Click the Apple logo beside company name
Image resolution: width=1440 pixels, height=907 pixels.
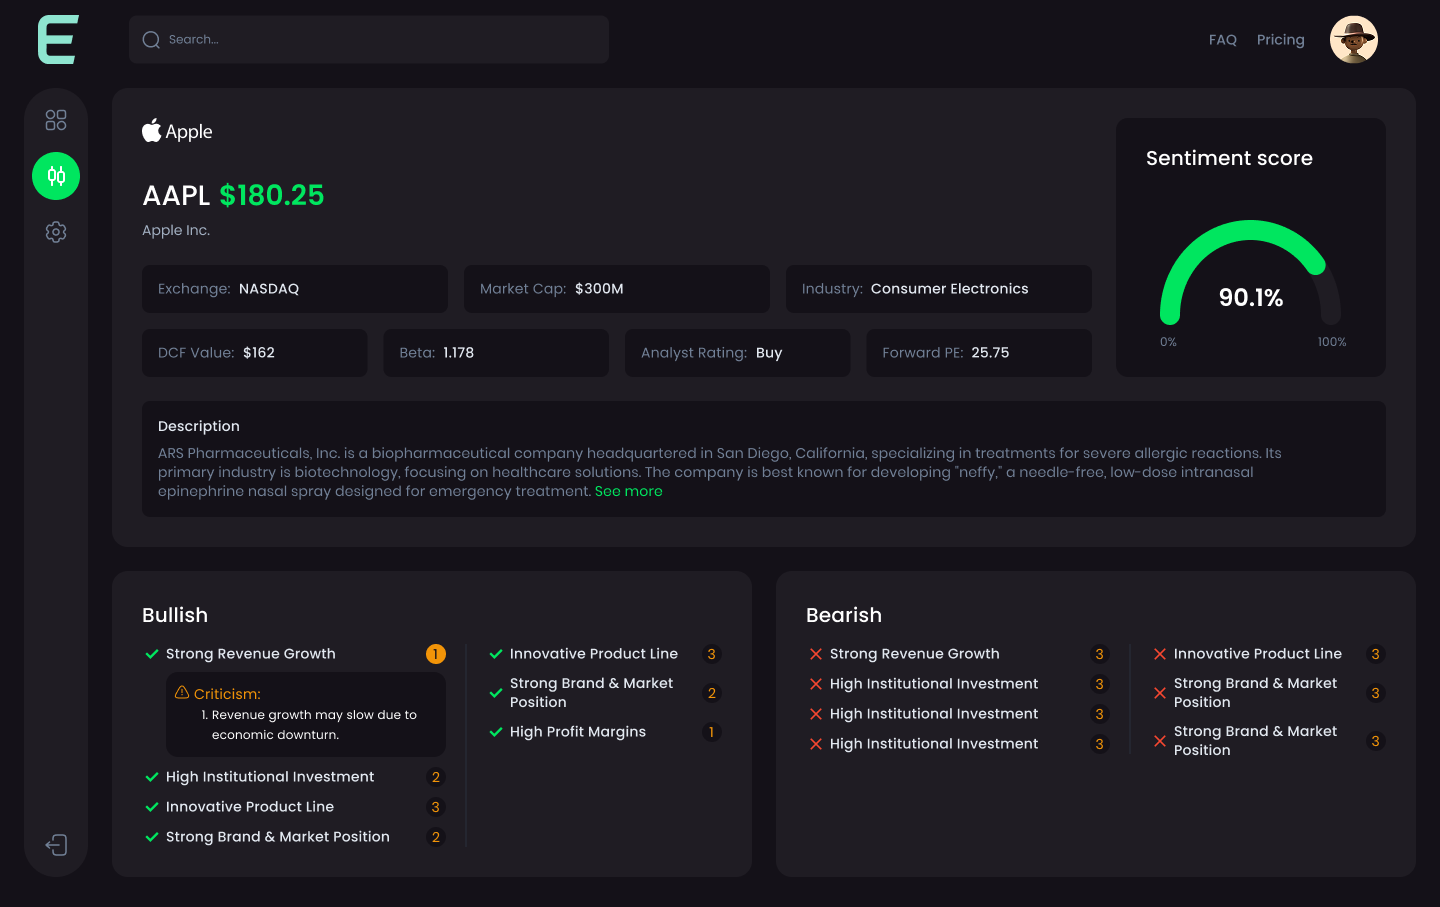151,130
